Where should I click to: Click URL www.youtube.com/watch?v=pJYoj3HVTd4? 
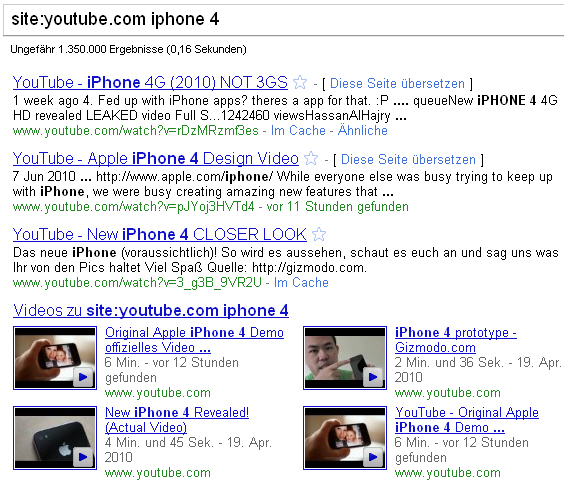point(133,207)
